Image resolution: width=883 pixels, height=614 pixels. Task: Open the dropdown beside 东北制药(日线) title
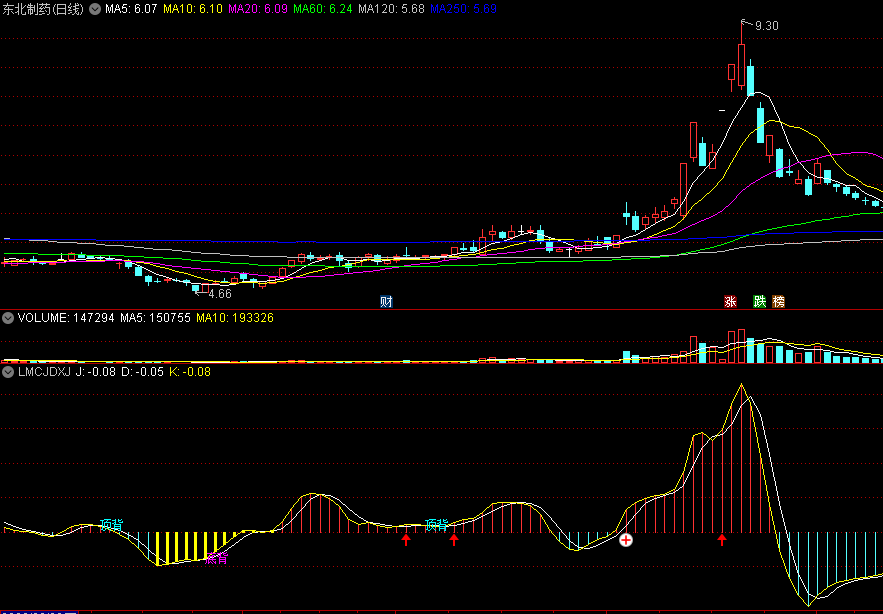[96, 9]
